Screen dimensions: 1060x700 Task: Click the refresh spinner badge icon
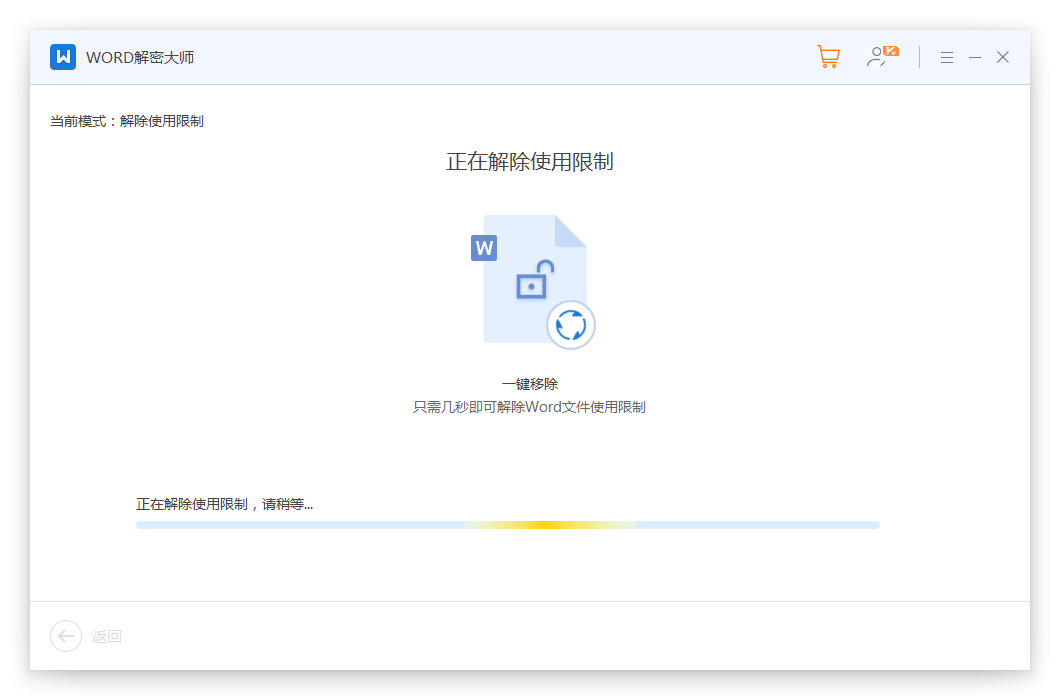pyautogui.click(x=571, y=325)
